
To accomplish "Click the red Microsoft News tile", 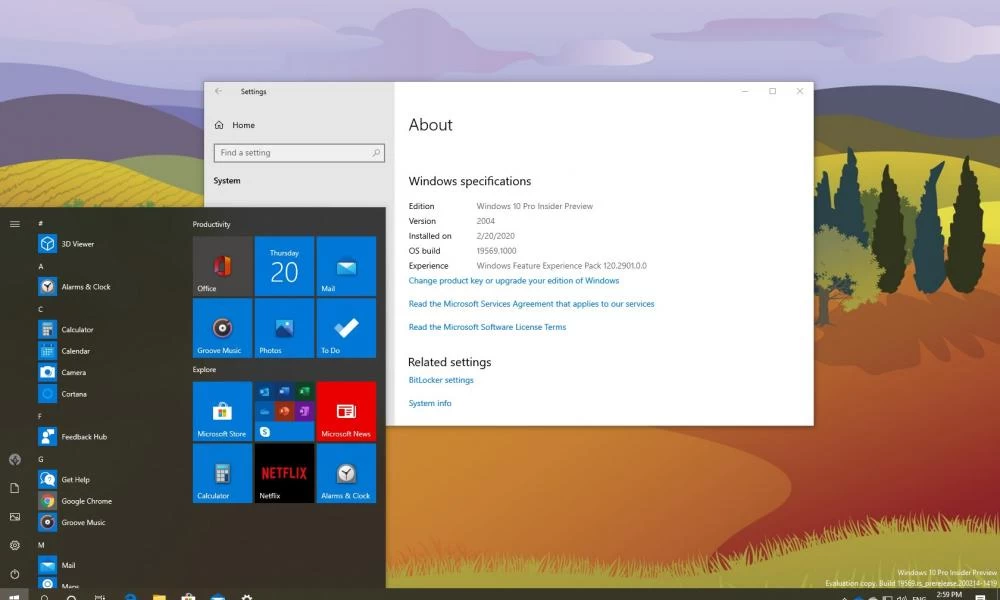I will coord(346,411).
